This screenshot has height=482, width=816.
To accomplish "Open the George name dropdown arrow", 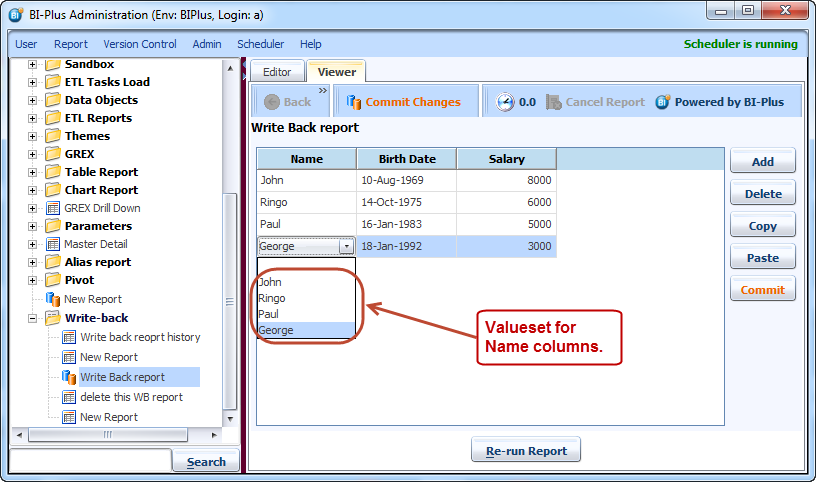I will [x=346, y=246].
